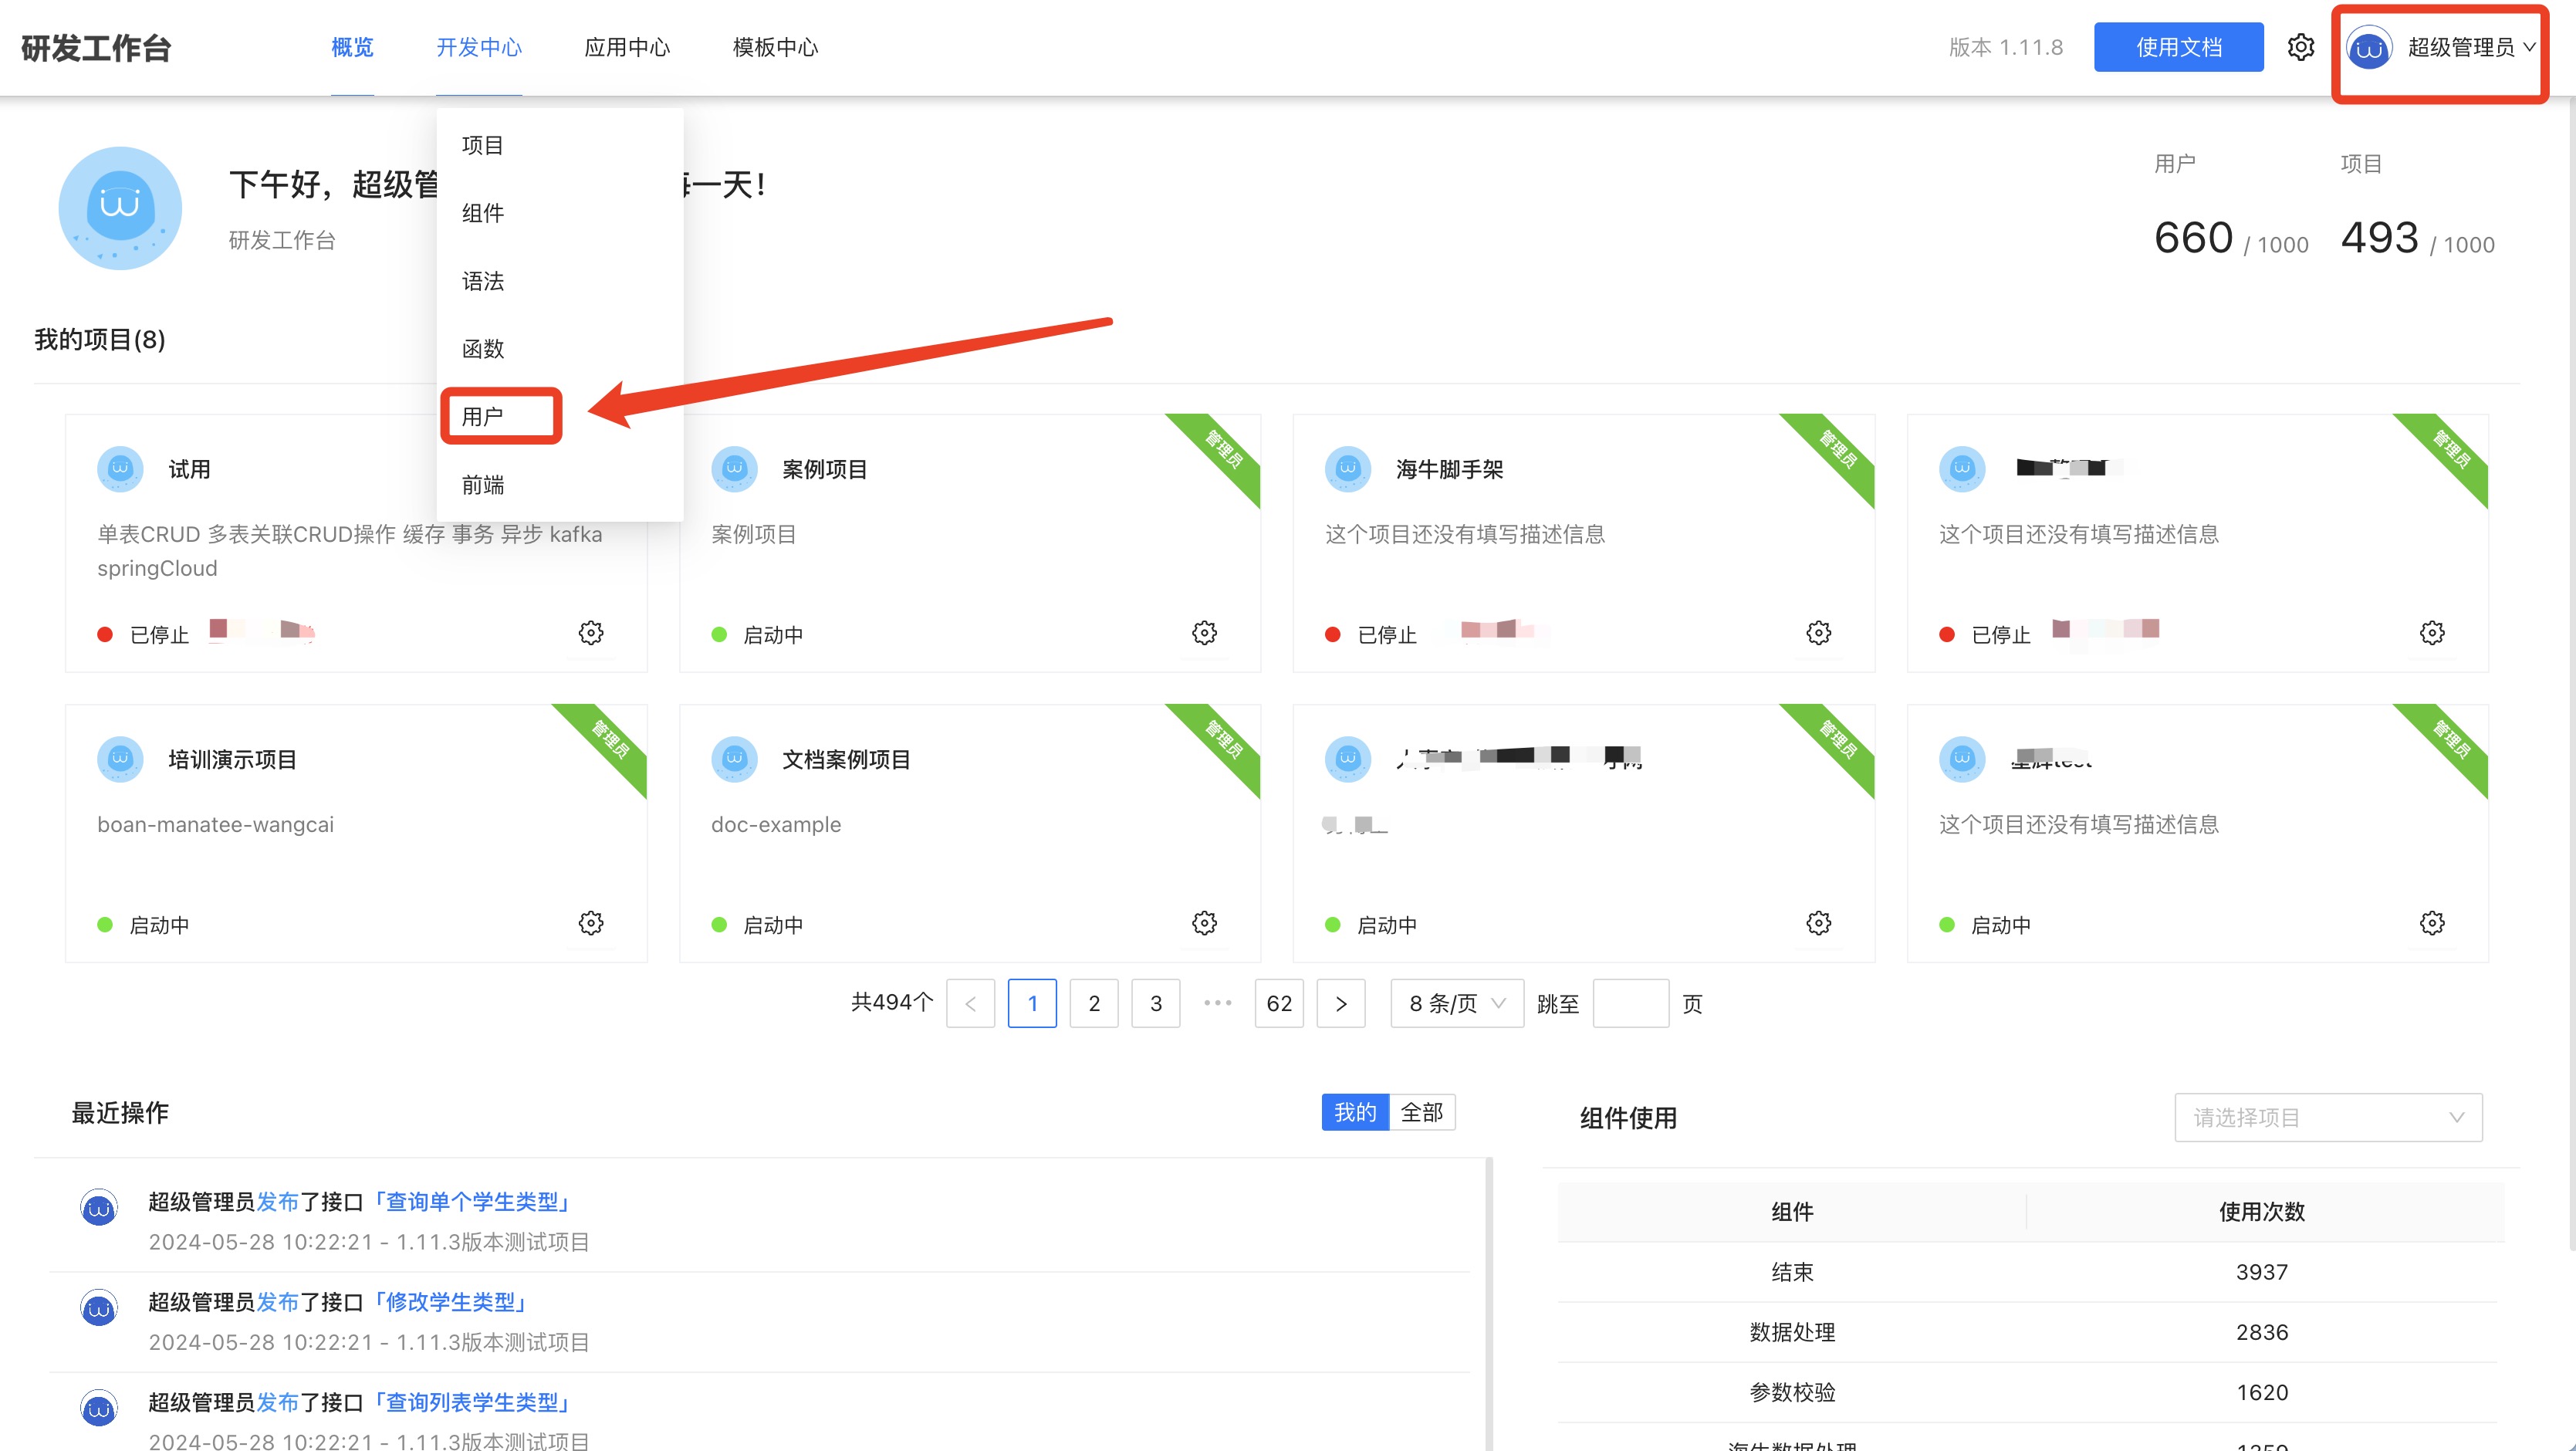
Task: Open settings gear for 文档案例项目 card
Action: click(1204, 923)
